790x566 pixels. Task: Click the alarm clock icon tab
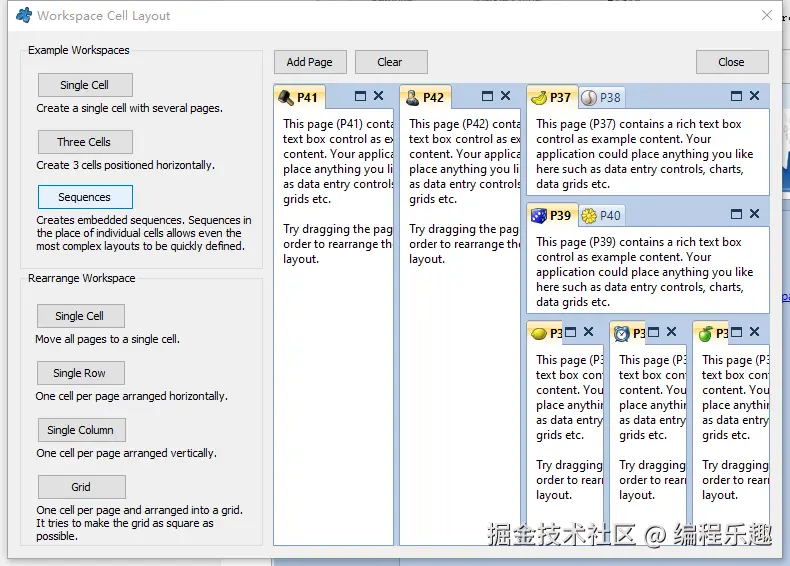click(x=628, y=333)
